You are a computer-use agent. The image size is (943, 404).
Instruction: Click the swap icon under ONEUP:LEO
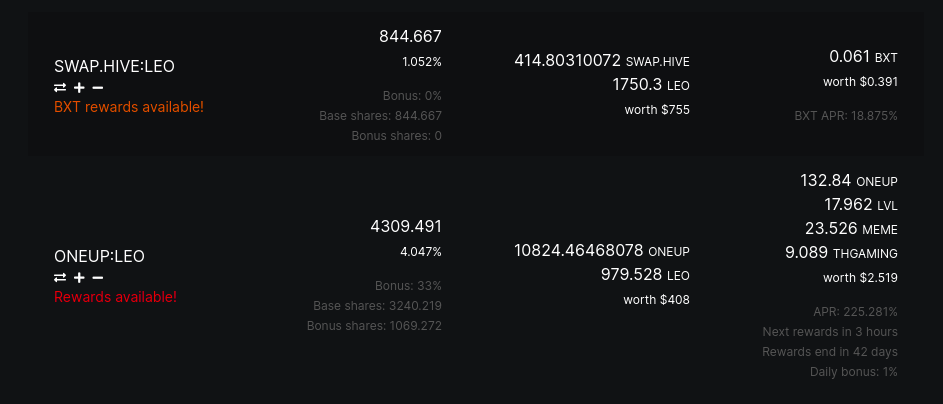(60, 278)
